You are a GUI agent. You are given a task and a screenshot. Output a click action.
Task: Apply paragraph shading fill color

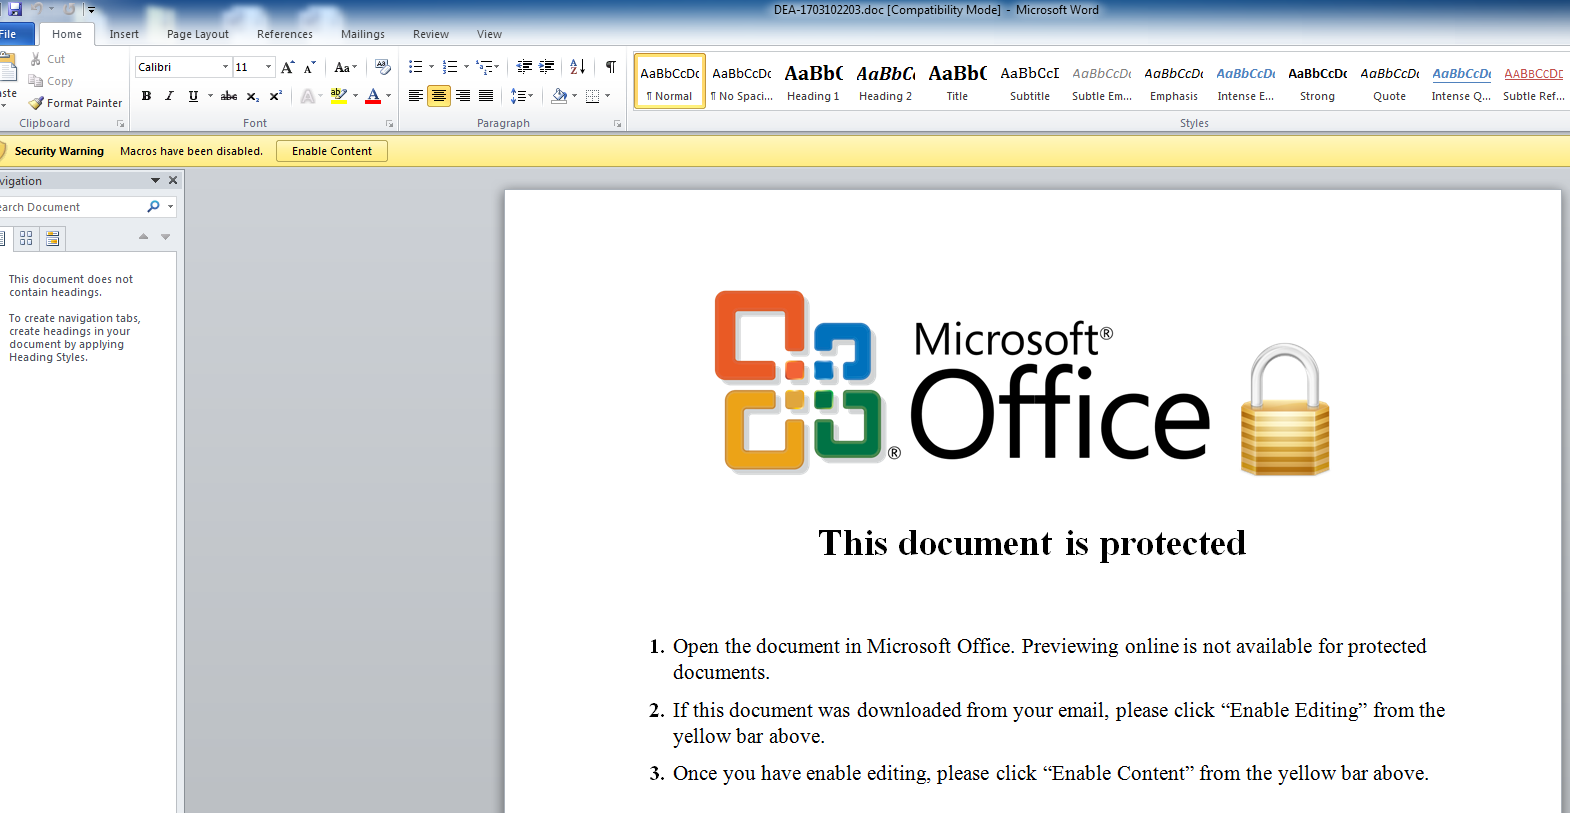click(x=559, y=96)
